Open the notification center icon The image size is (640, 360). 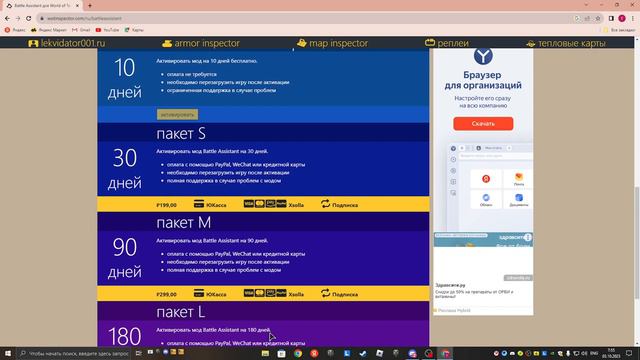629,353
